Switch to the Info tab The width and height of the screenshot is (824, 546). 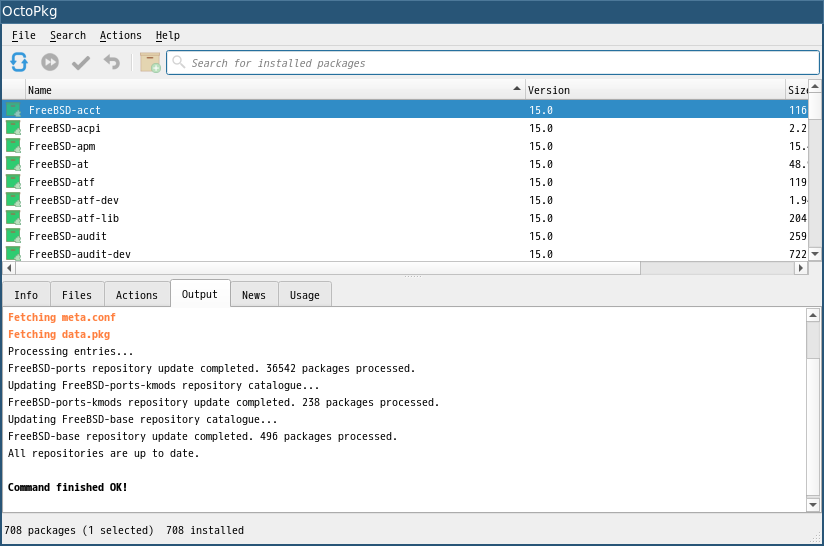pyautogui.click(x=26, y=295)
